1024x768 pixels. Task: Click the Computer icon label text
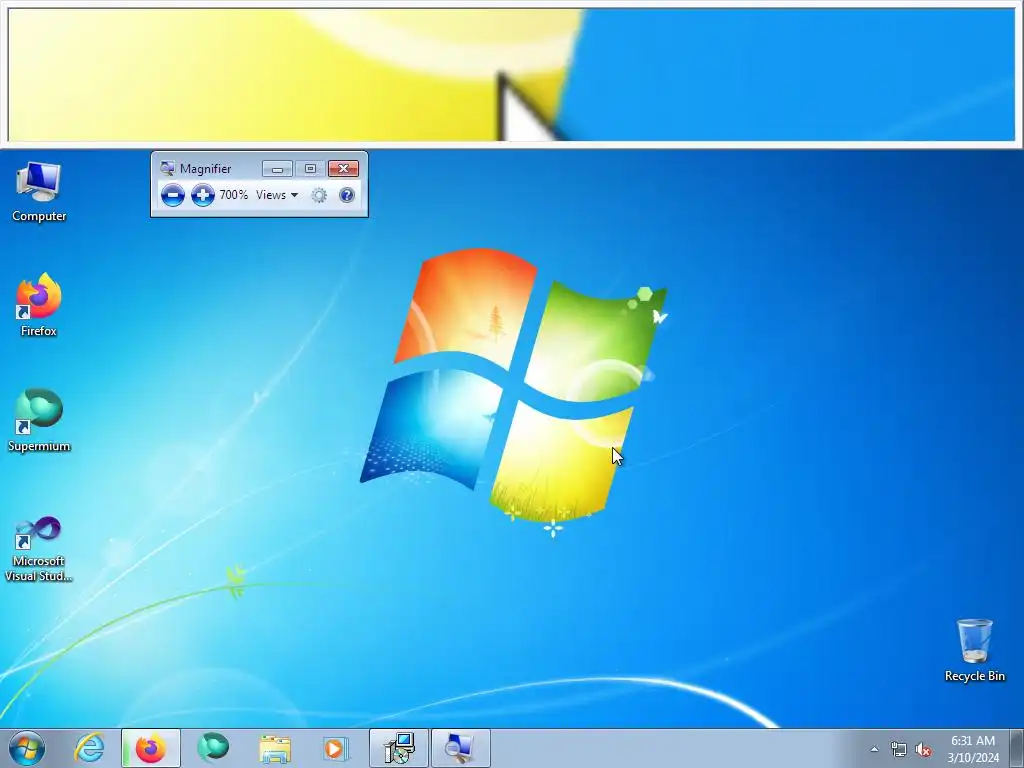pyautogui.click(x=39, y=216)
